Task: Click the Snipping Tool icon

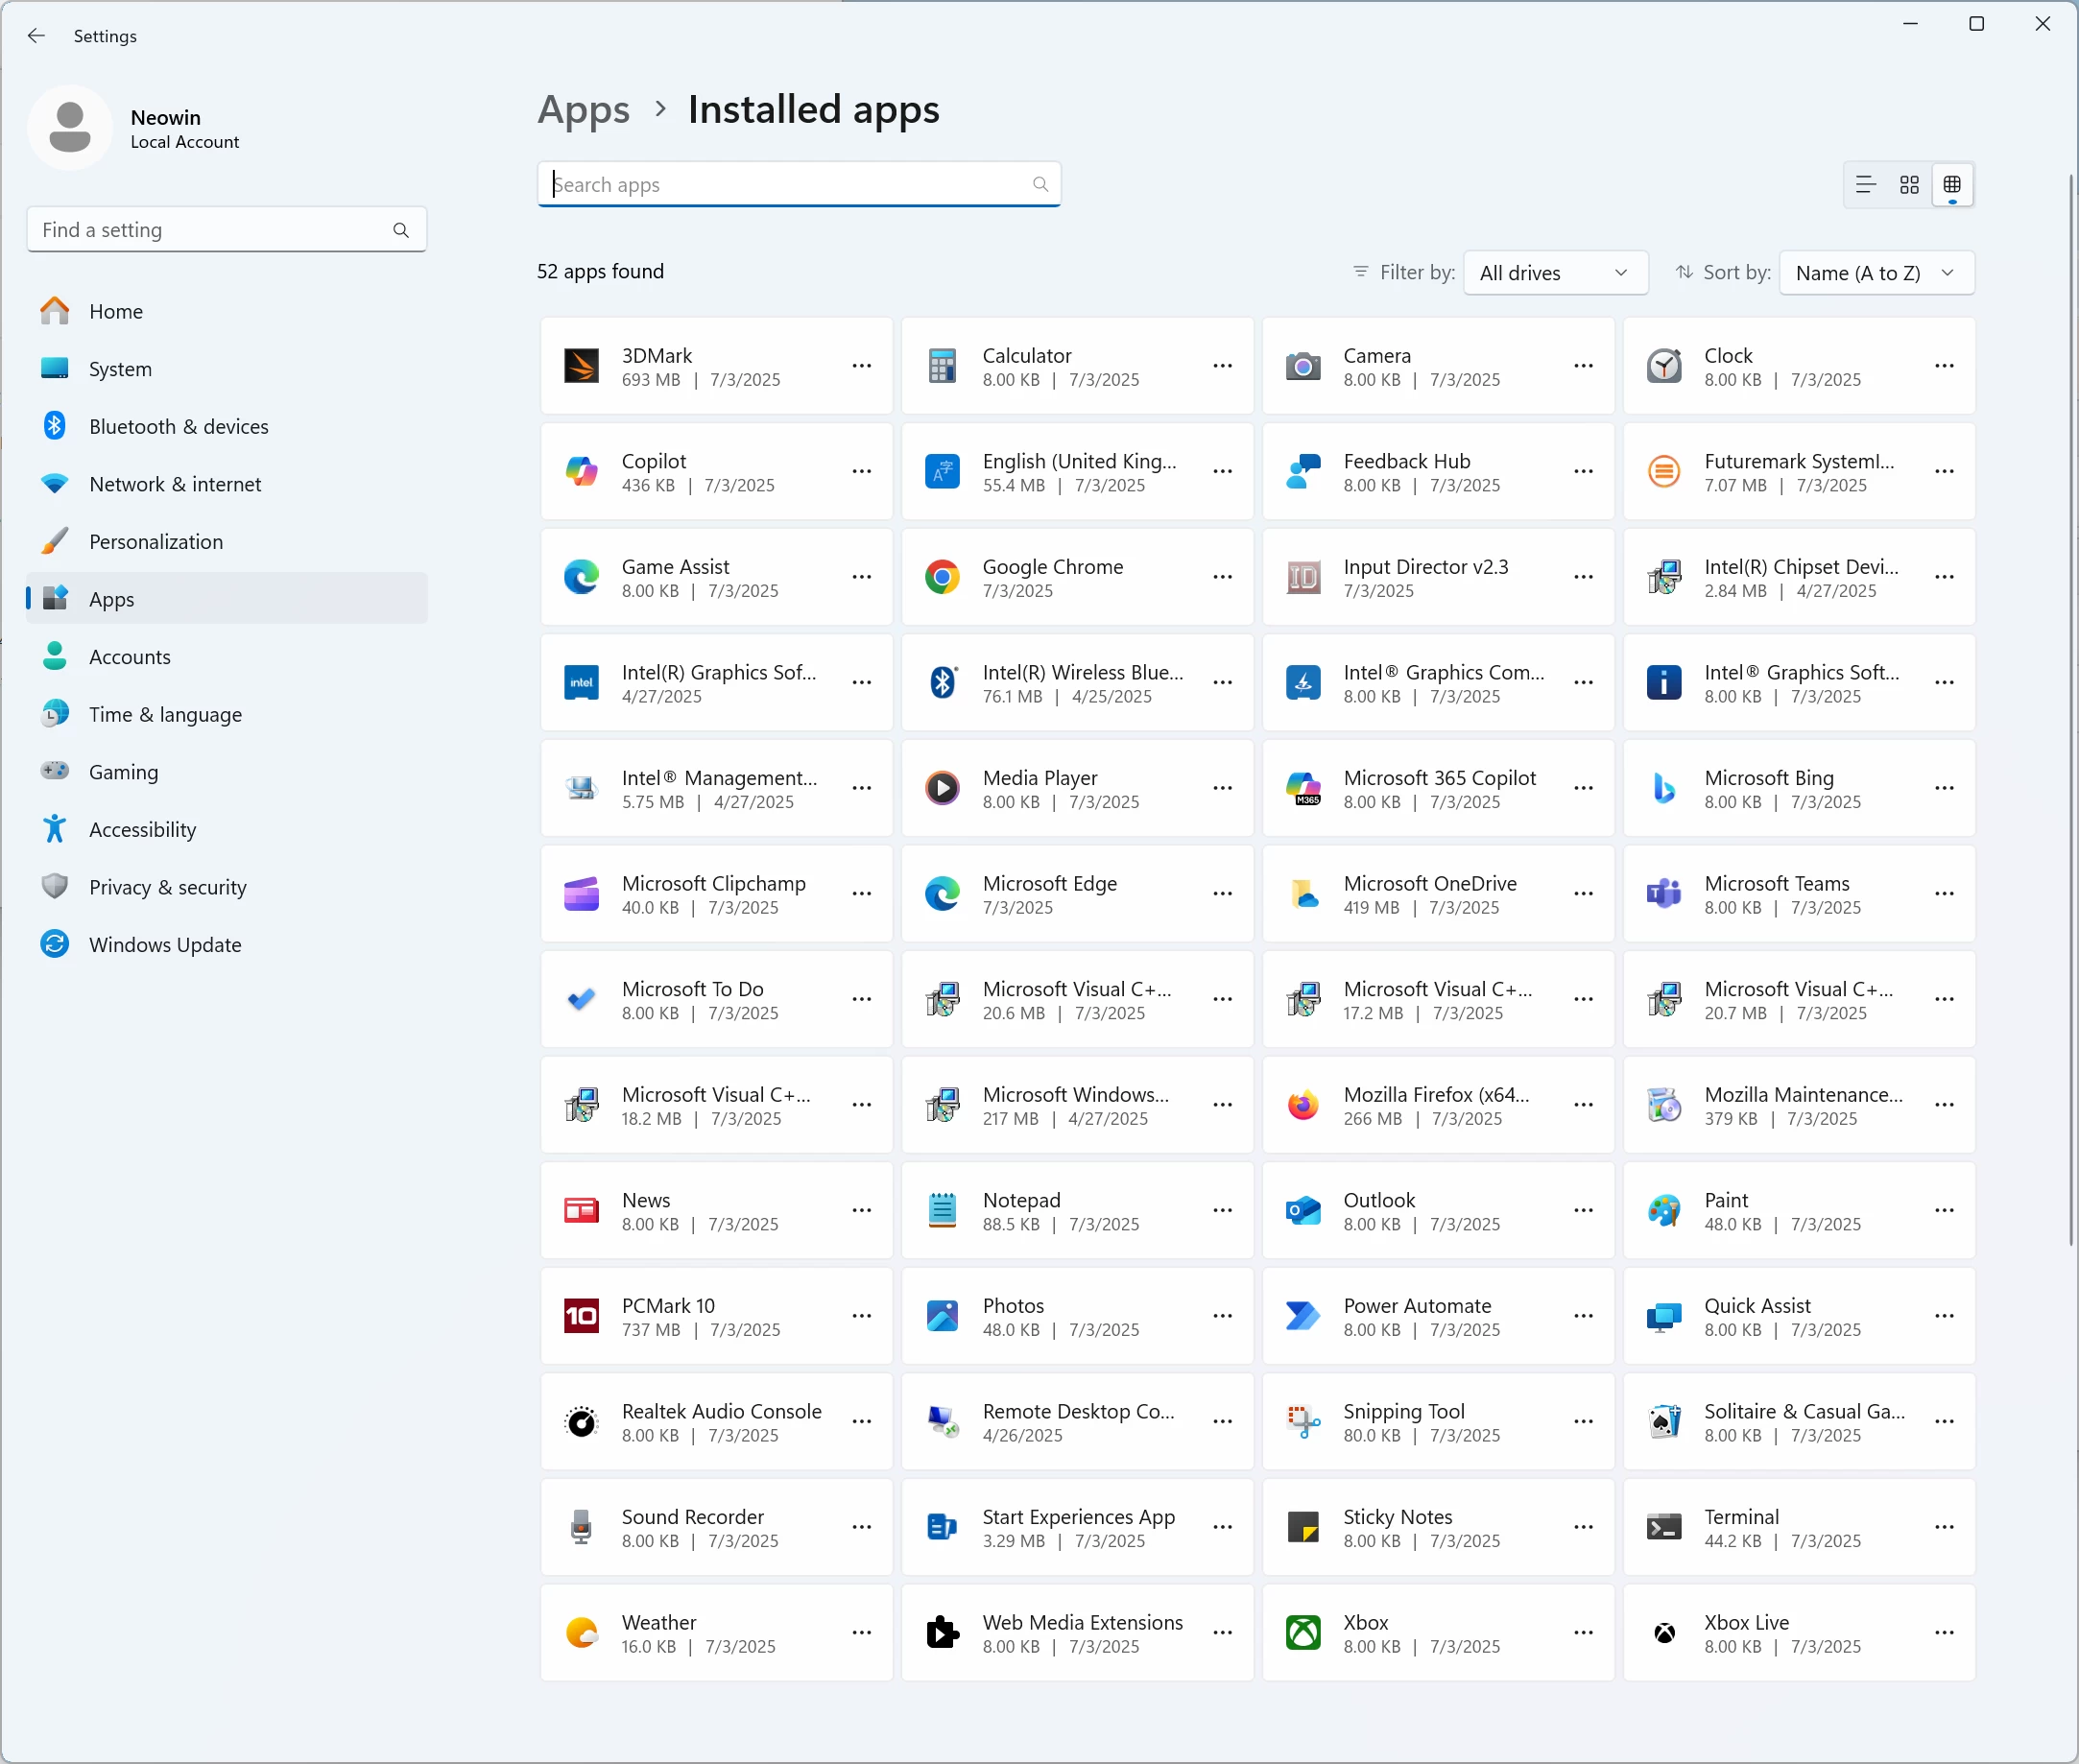Action: 1303,1422
